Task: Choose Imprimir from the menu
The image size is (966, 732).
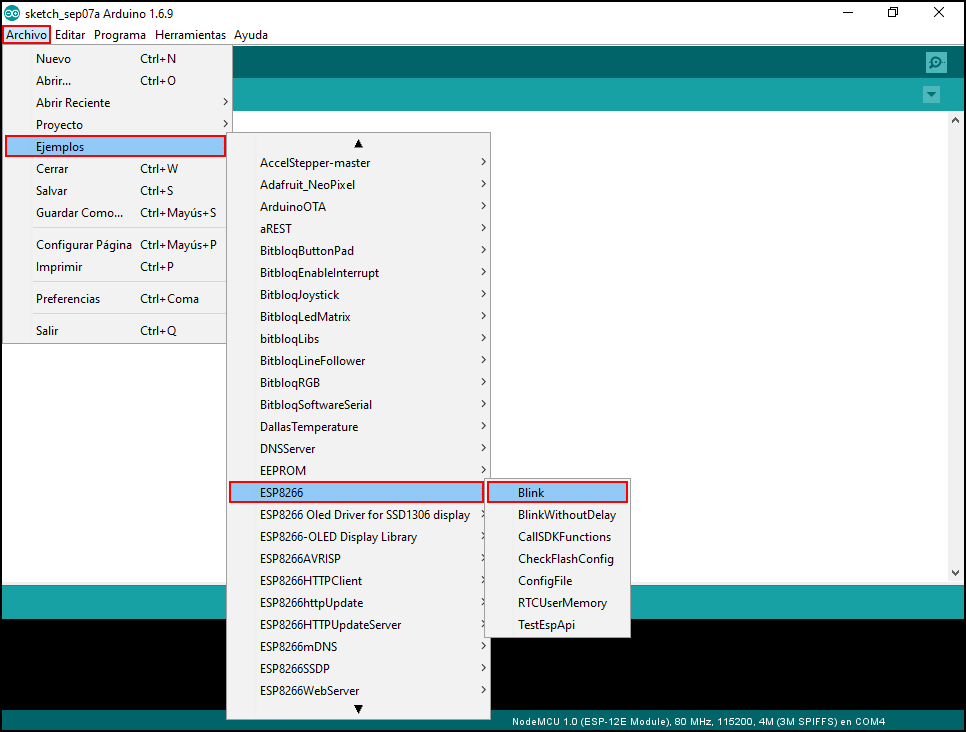Action: [116, 267]
